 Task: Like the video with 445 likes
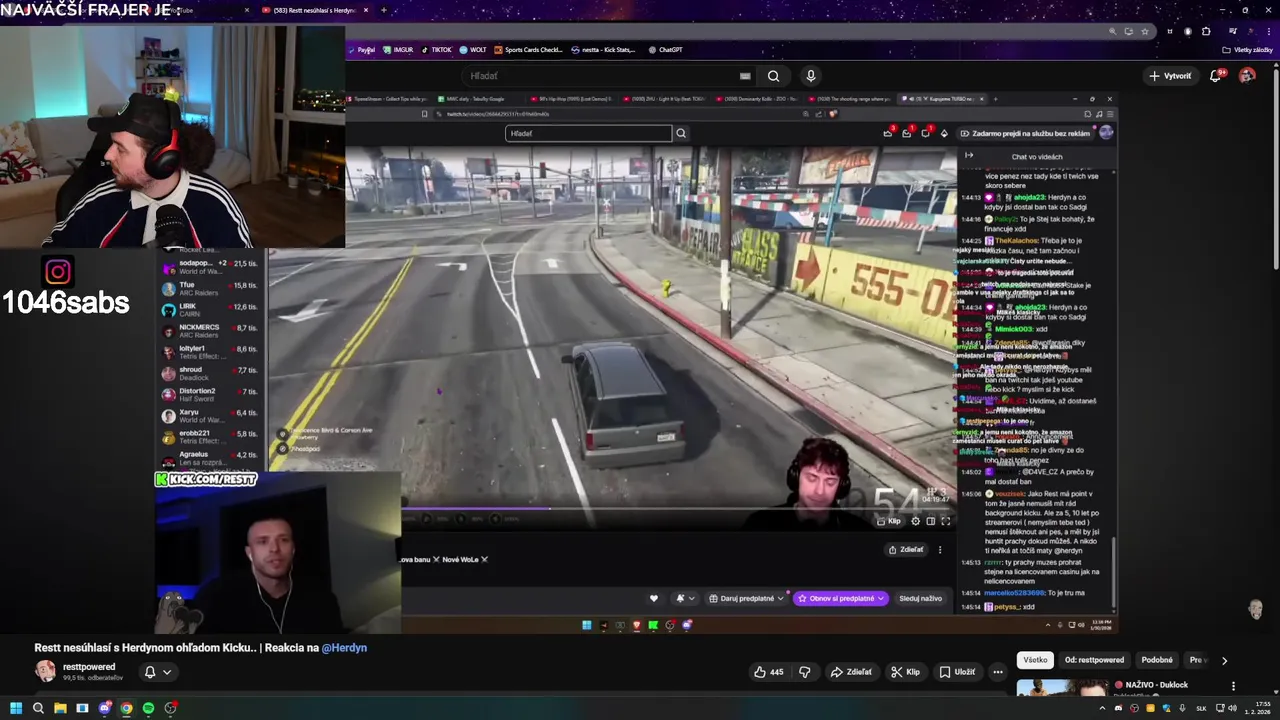point(769,672)
